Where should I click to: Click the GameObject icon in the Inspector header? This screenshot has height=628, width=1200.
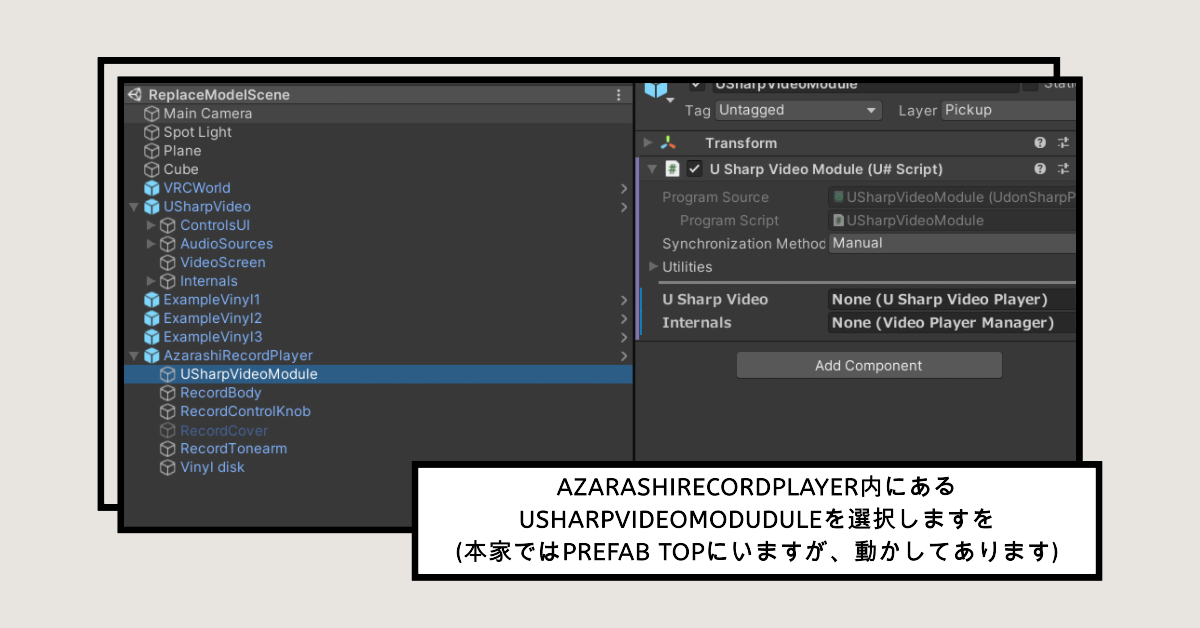tap(656, 89)
